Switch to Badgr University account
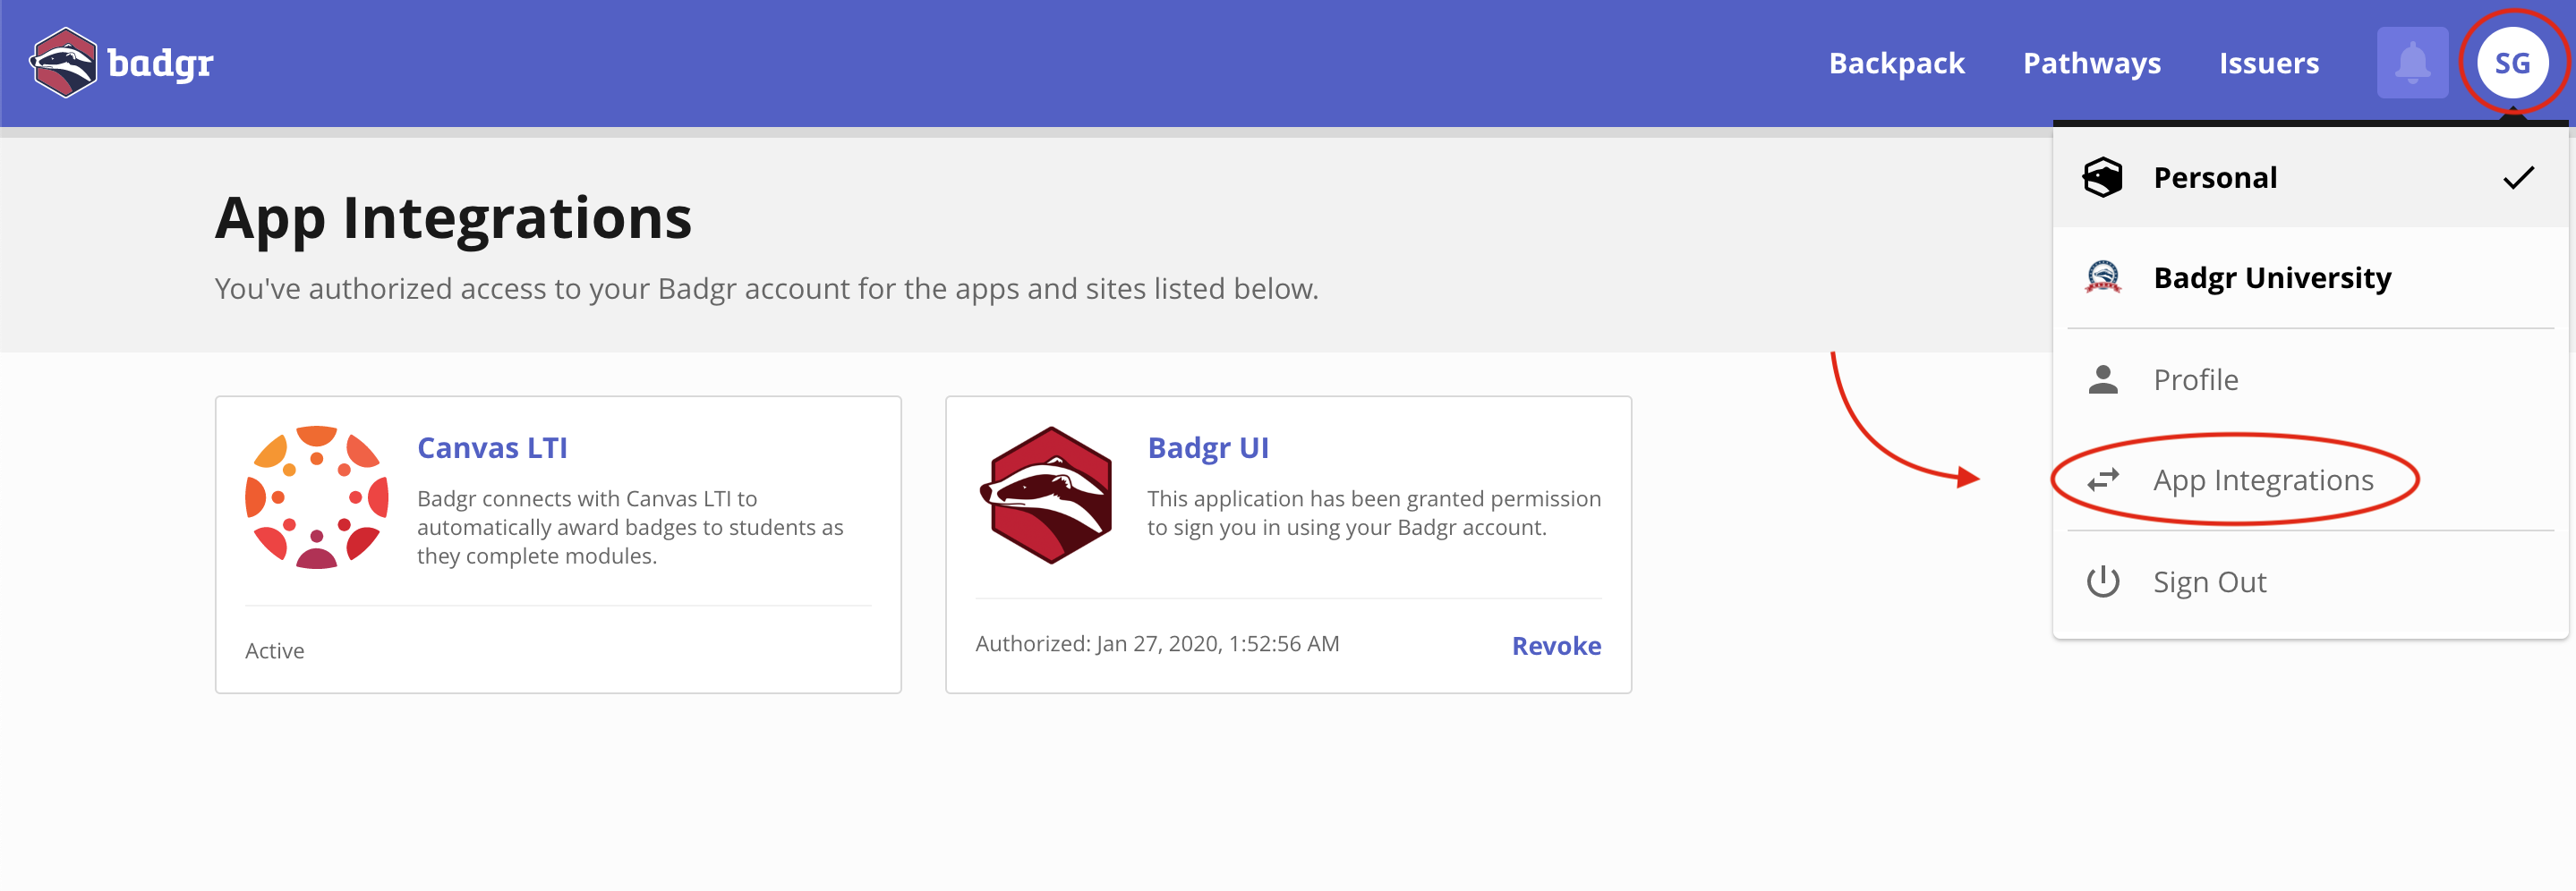This screenshot has height=891, width=2576. pos(2310,278)
